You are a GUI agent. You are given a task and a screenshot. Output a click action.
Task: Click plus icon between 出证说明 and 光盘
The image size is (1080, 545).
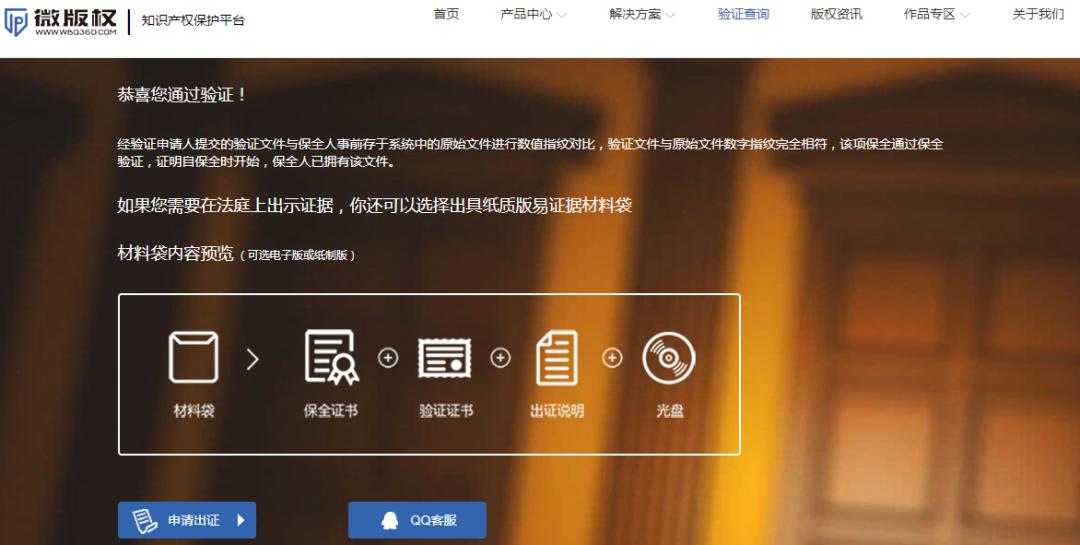612,358
